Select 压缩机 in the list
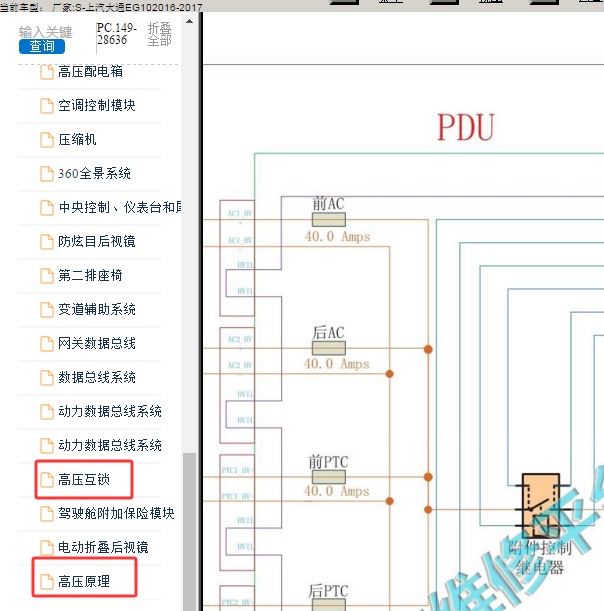Image resolution: width=604 pixels, height=611 pixels. click(x=77, y=140)
